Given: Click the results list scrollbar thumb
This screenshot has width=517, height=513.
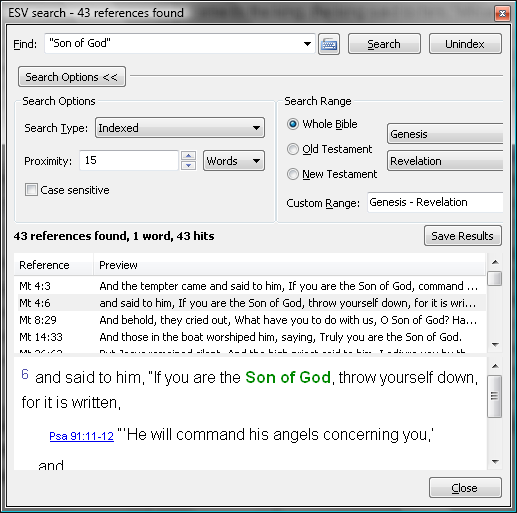Looking at the screenshot, I should [x=495, y=279].
